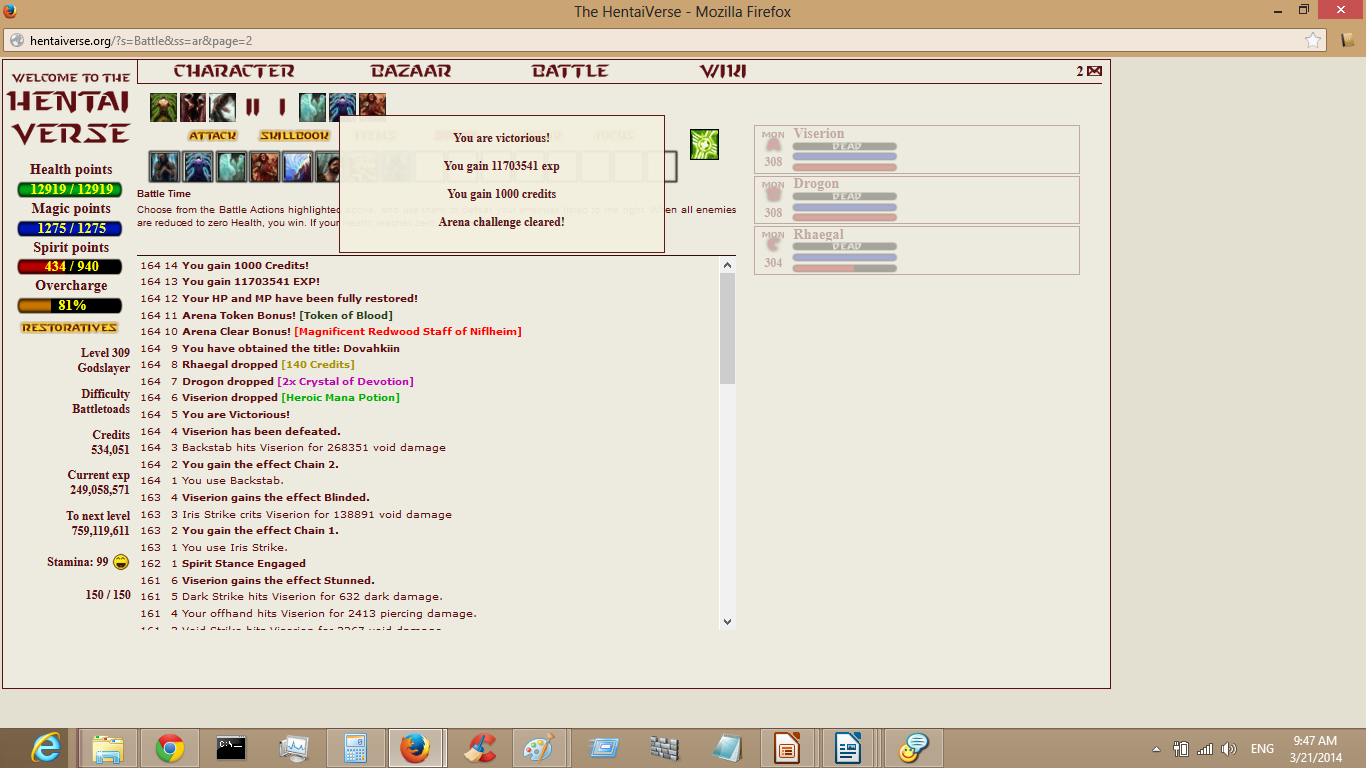The image size is (1366, 768).
Task: Click the green-haired effect icon in the top status row
Action: 163,106
